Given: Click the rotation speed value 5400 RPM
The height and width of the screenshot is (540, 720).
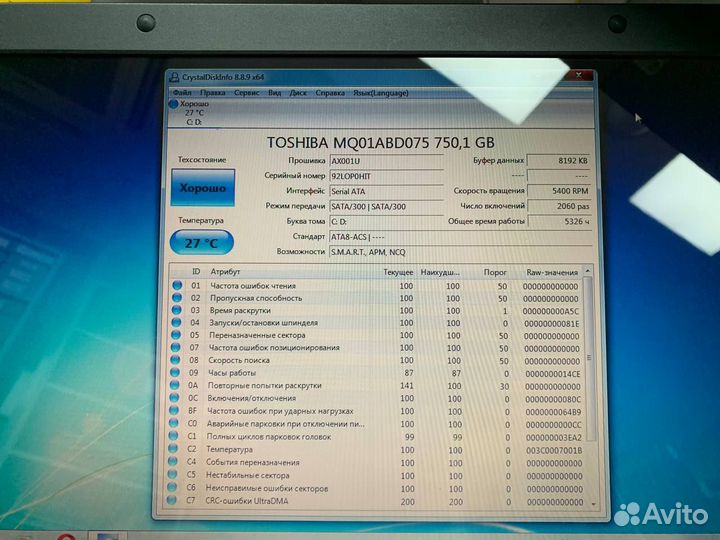Looking at the screenshot, I should (x=559, y=191).
